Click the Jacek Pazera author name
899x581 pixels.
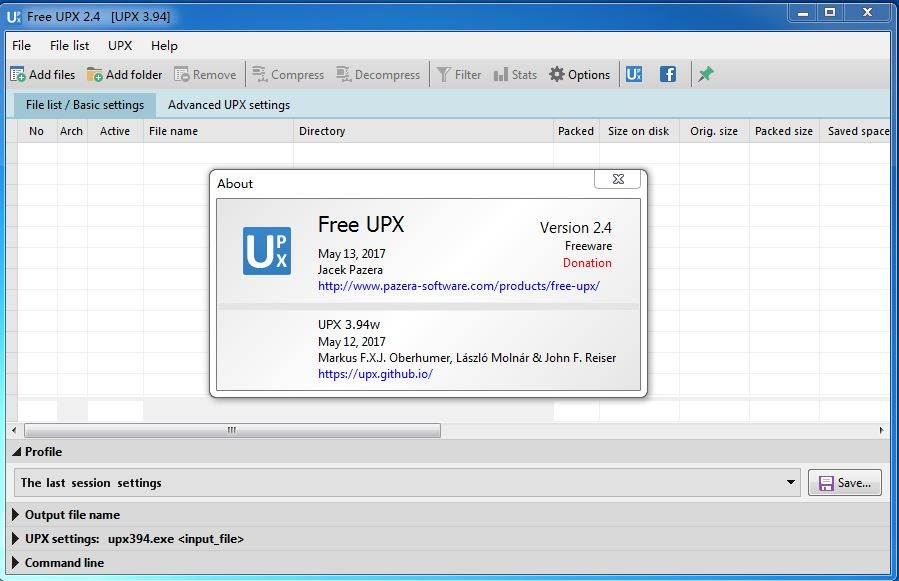click(350, 270)
